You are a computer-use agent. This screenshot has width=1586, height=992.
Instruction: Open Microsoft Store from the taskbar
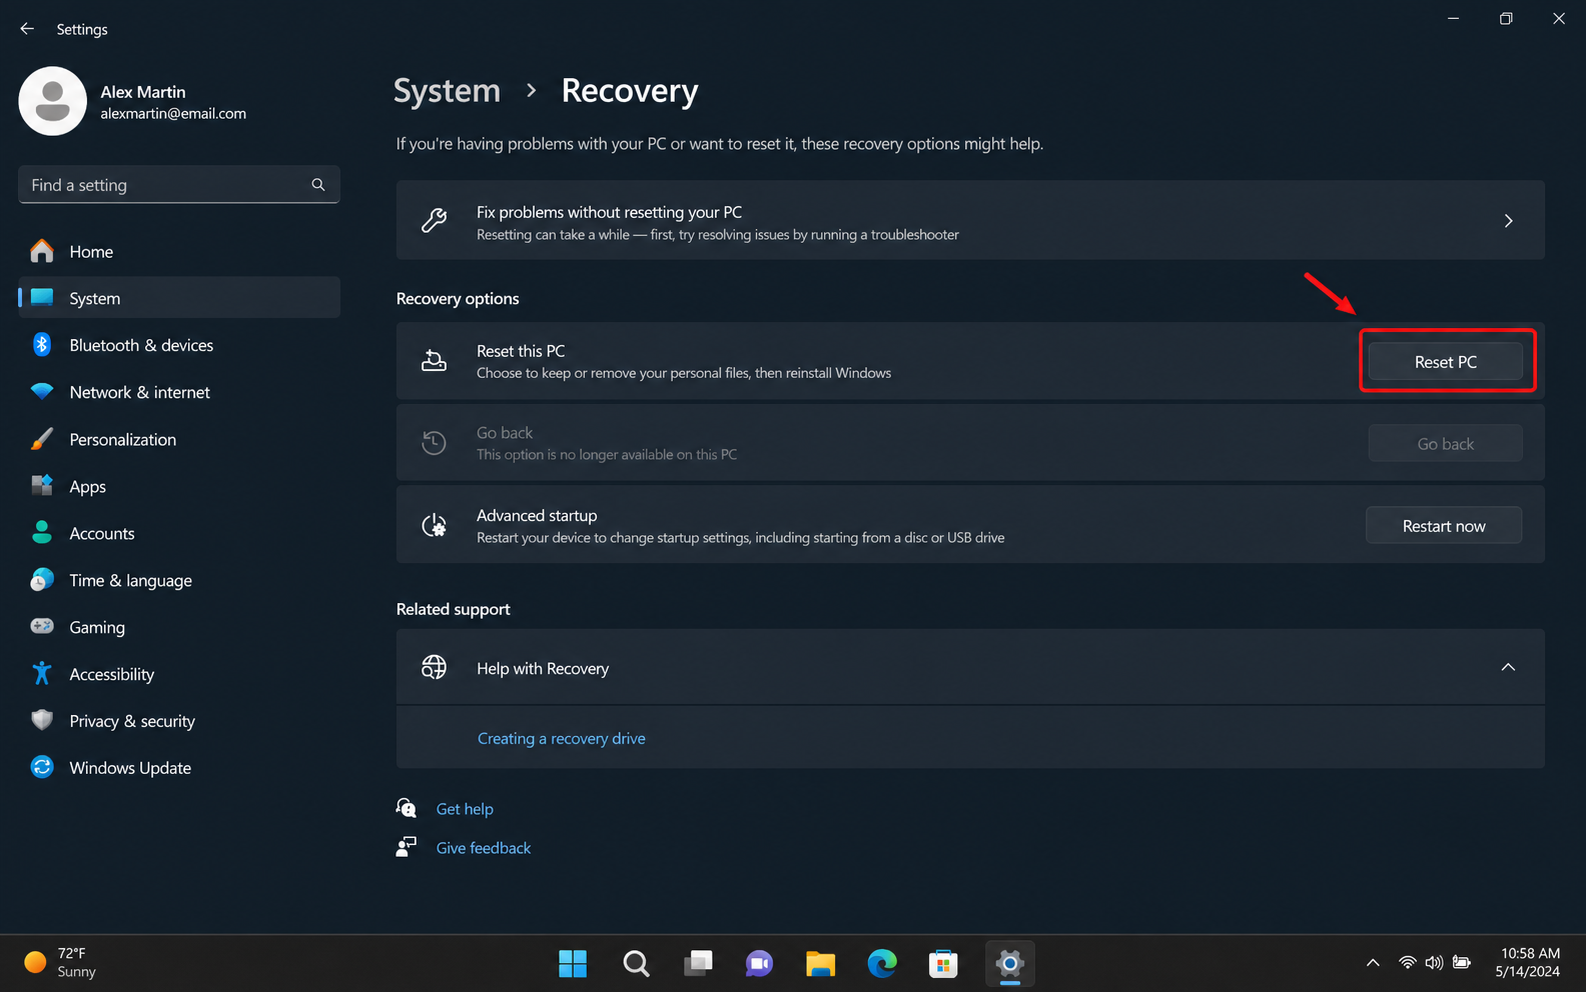tap(943, 964)
